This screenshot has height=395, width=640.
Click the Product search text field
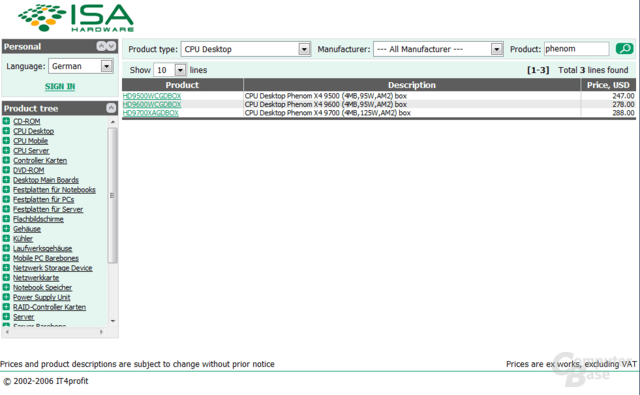[x=577, y=49]
